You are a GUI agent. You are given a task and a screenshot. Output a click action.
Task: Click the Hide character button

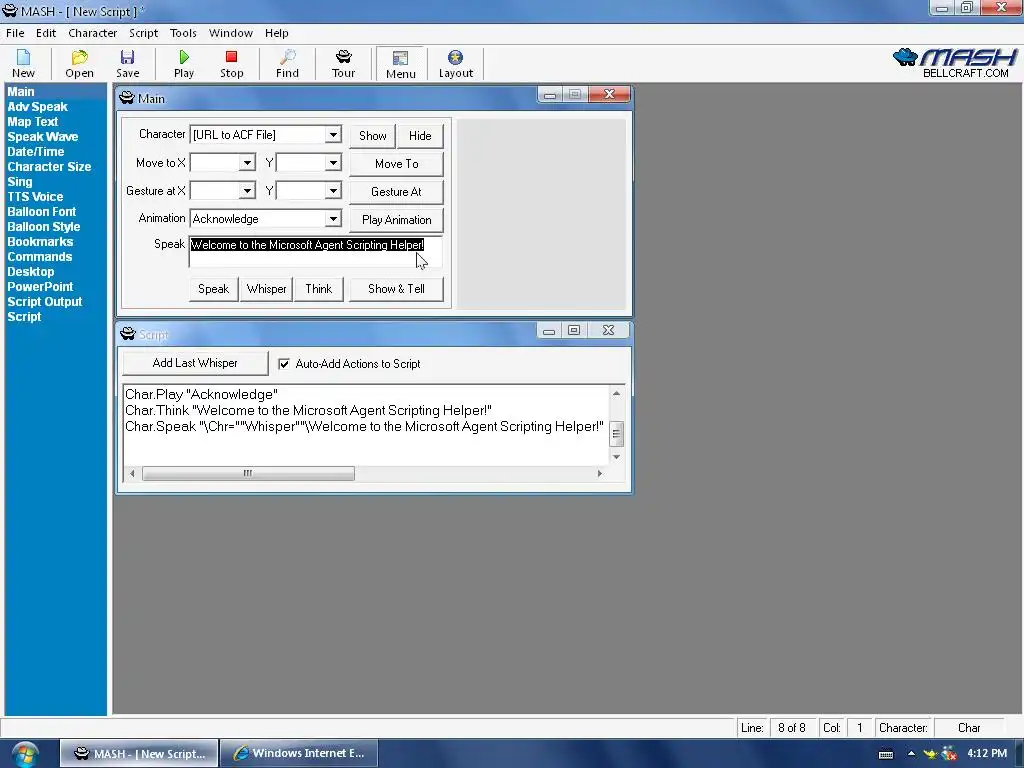[x=420, y=136]
